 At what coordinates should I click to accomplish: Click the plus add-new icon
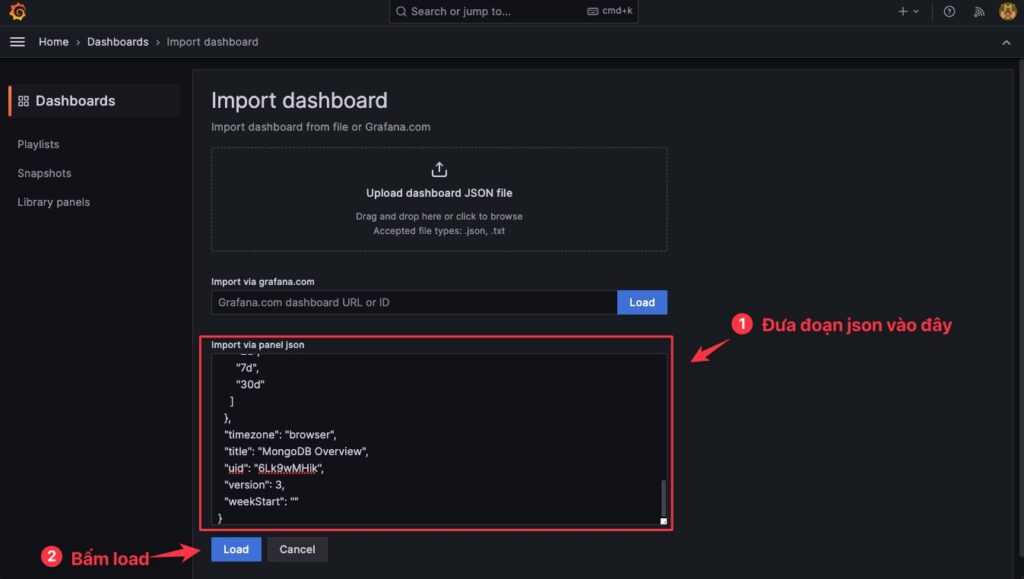pos(903,11)
